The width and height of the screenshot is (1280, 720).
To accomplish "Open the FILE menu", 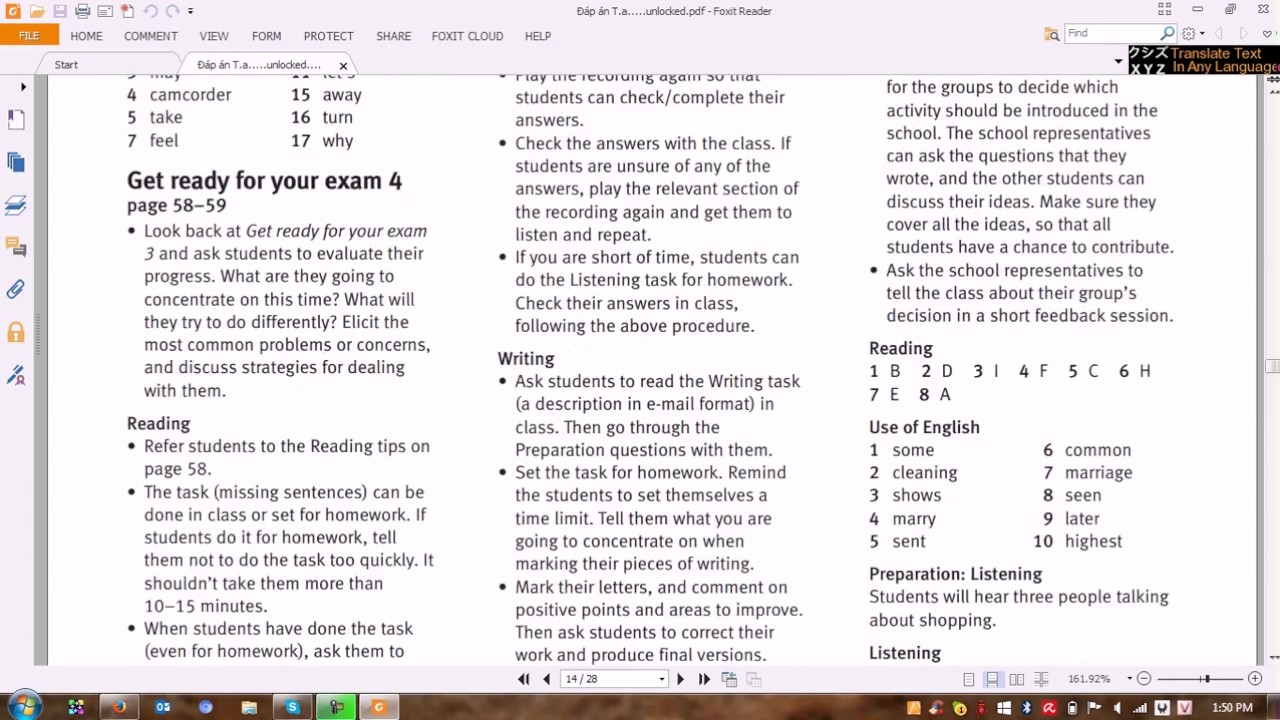I will pyautogui.click(x=29, y=35).
